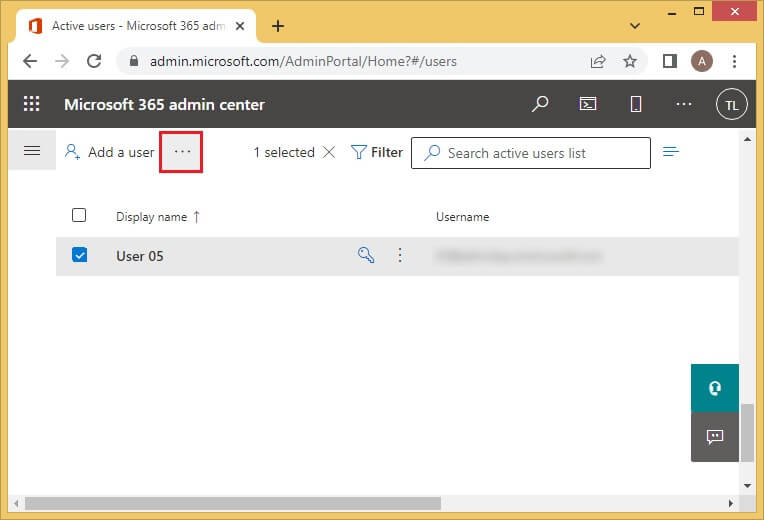This screenshot has height=520, width=764.
Task: View site security lock icon
Action: 134,61
